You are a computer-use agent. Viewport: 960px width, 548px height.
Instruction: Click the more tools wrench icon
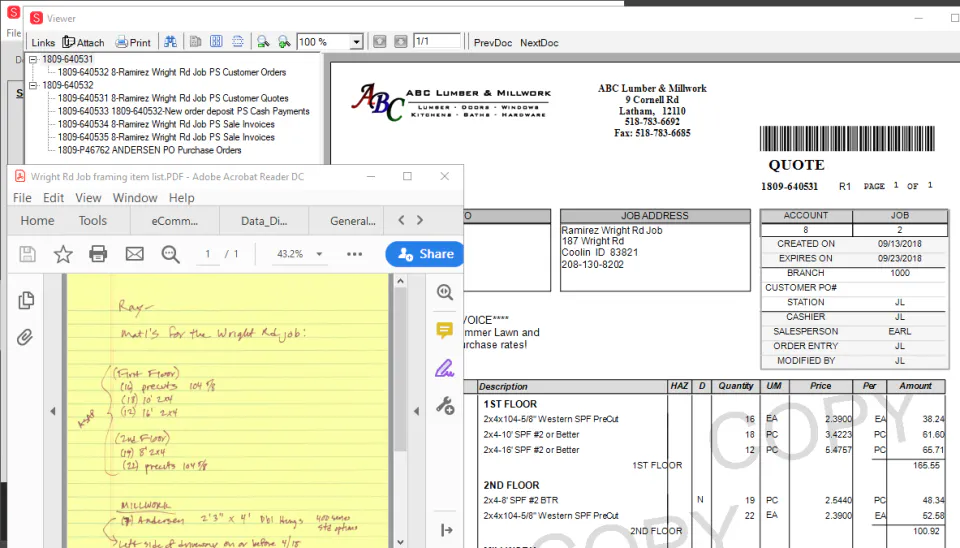(445, 406)
